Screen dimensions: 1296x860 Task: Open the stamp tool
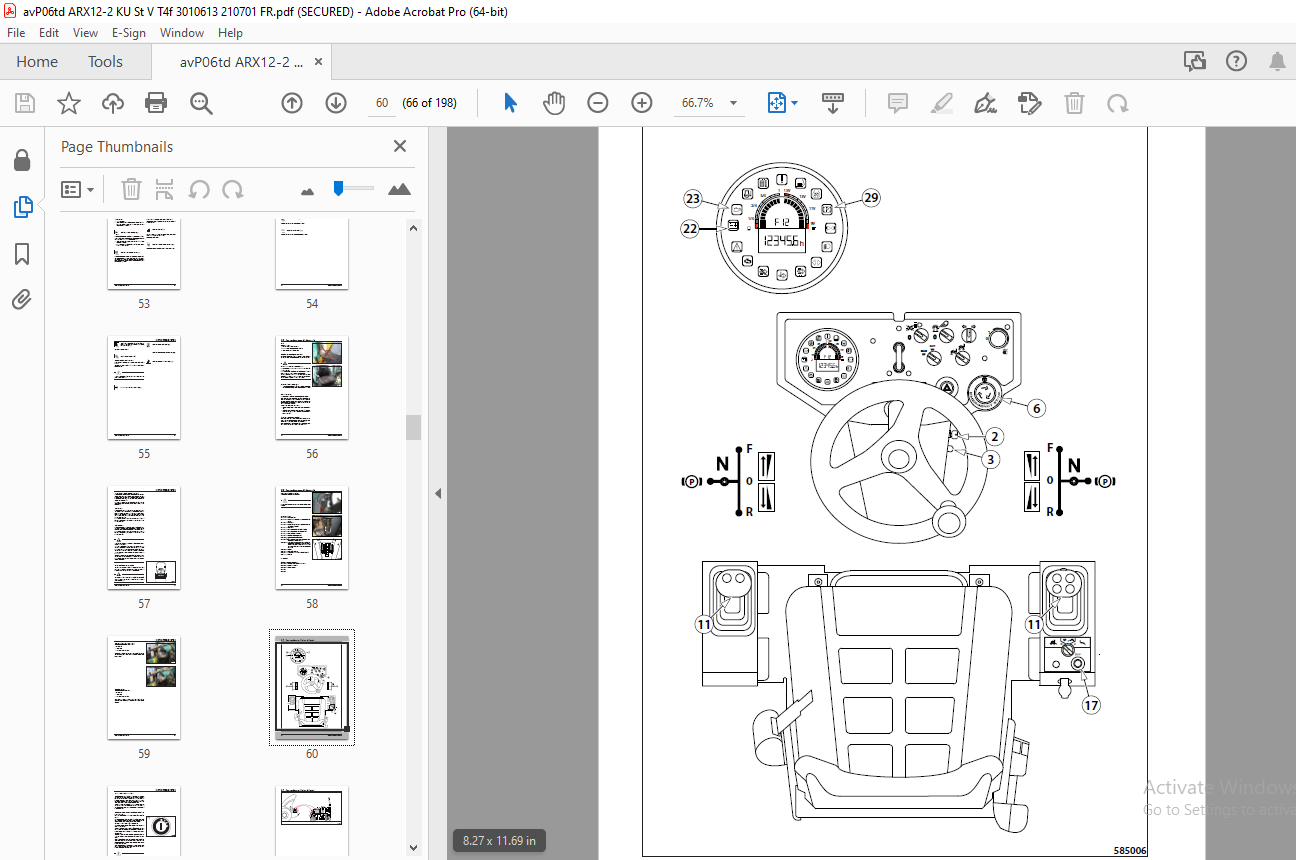[1029, 103]
